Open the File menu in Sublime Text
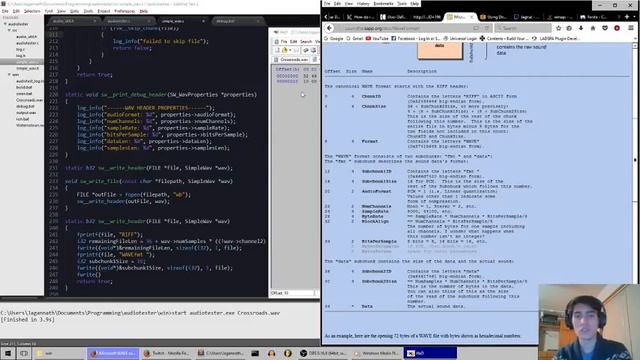640x360 pixels. click(5, 11)
